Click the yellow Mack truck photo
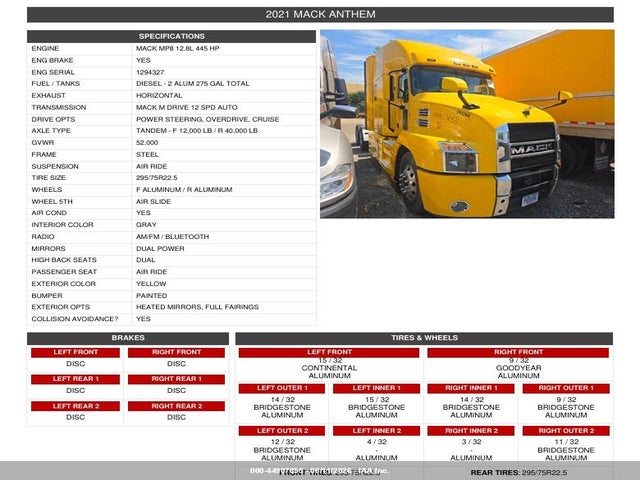This screenshot has width=640, height=480. (x=467, y=124)
